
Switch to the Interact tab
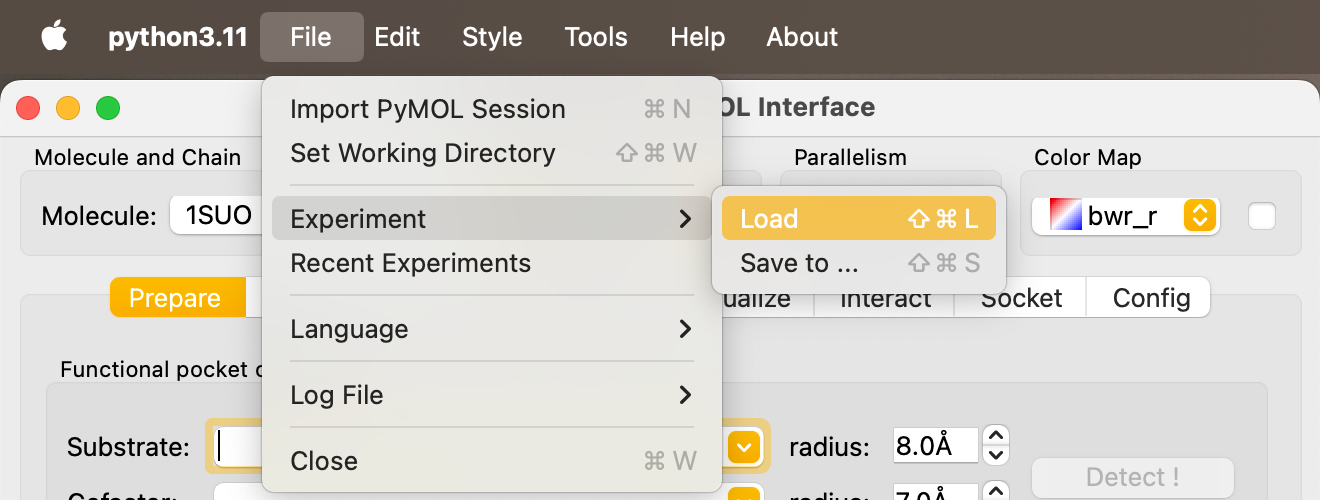pyautogui.click(x=885, y=298)
